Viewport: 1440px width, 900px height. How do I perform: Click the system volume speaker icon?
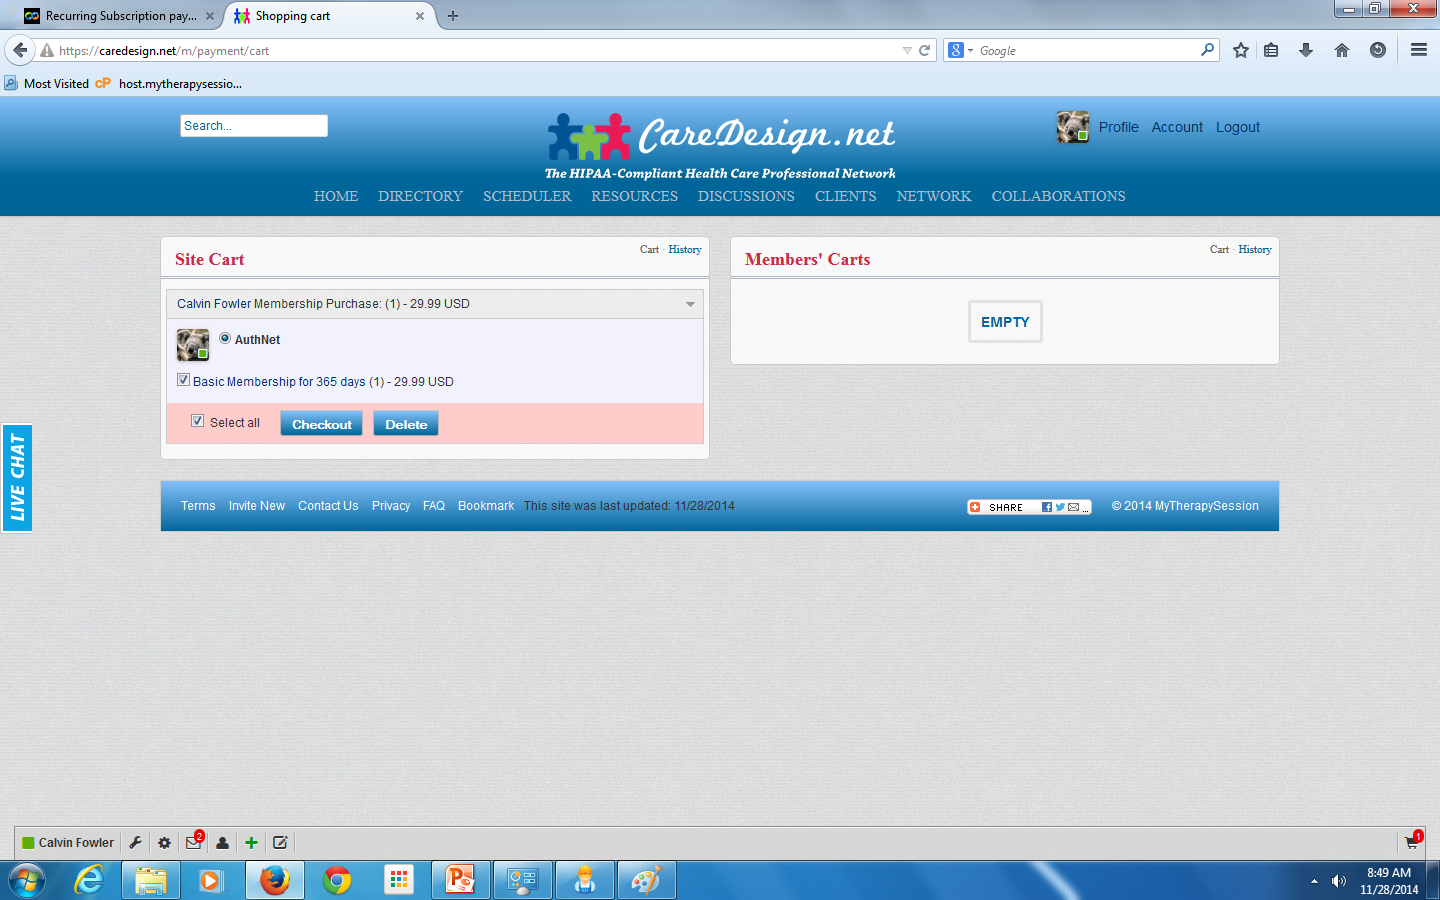[1339, 881]
